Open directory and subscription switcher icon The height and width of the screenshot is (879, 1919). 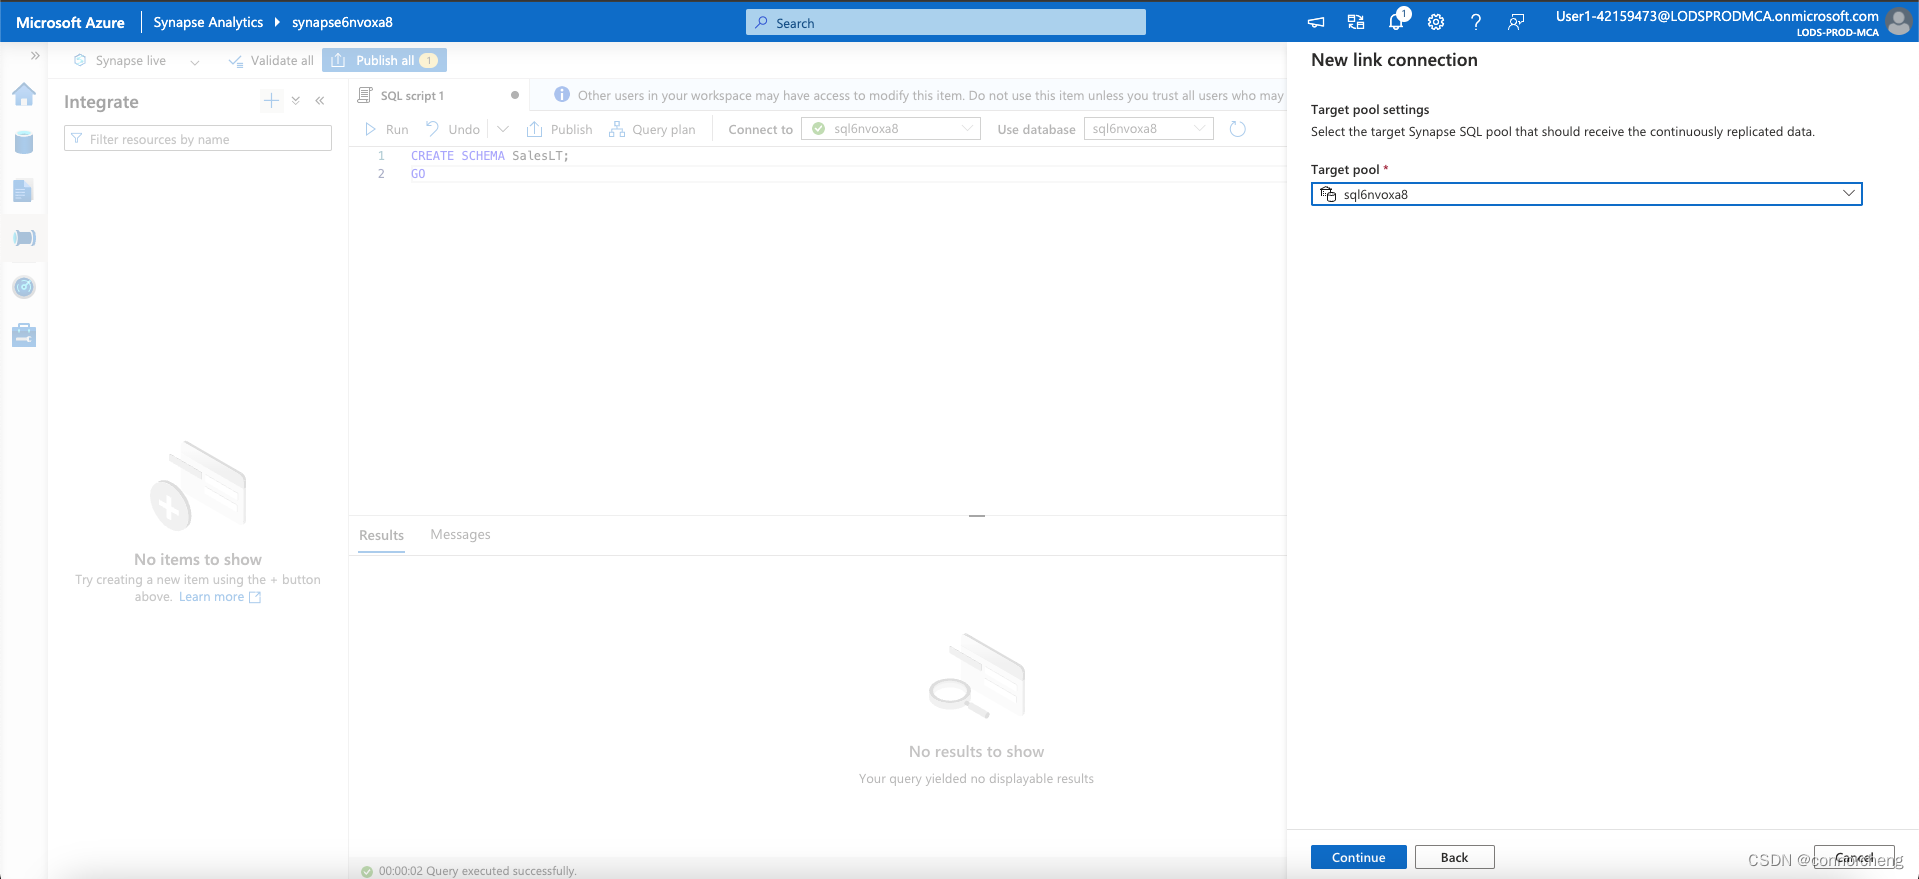[x=1356, y=22]
